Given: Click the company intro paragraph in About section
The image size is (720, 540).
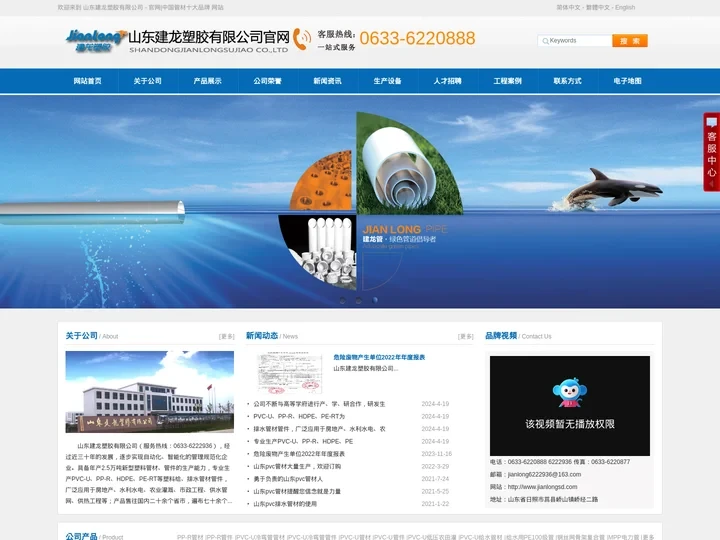Looking at the screenshot, I should (x=148, y=473).
